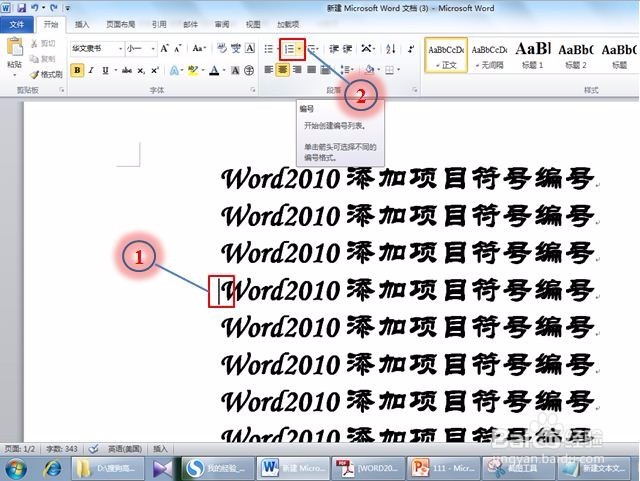Apply the 标题 2 (Heading 2) style
This screenshot has height=481, width=640.
576,56
